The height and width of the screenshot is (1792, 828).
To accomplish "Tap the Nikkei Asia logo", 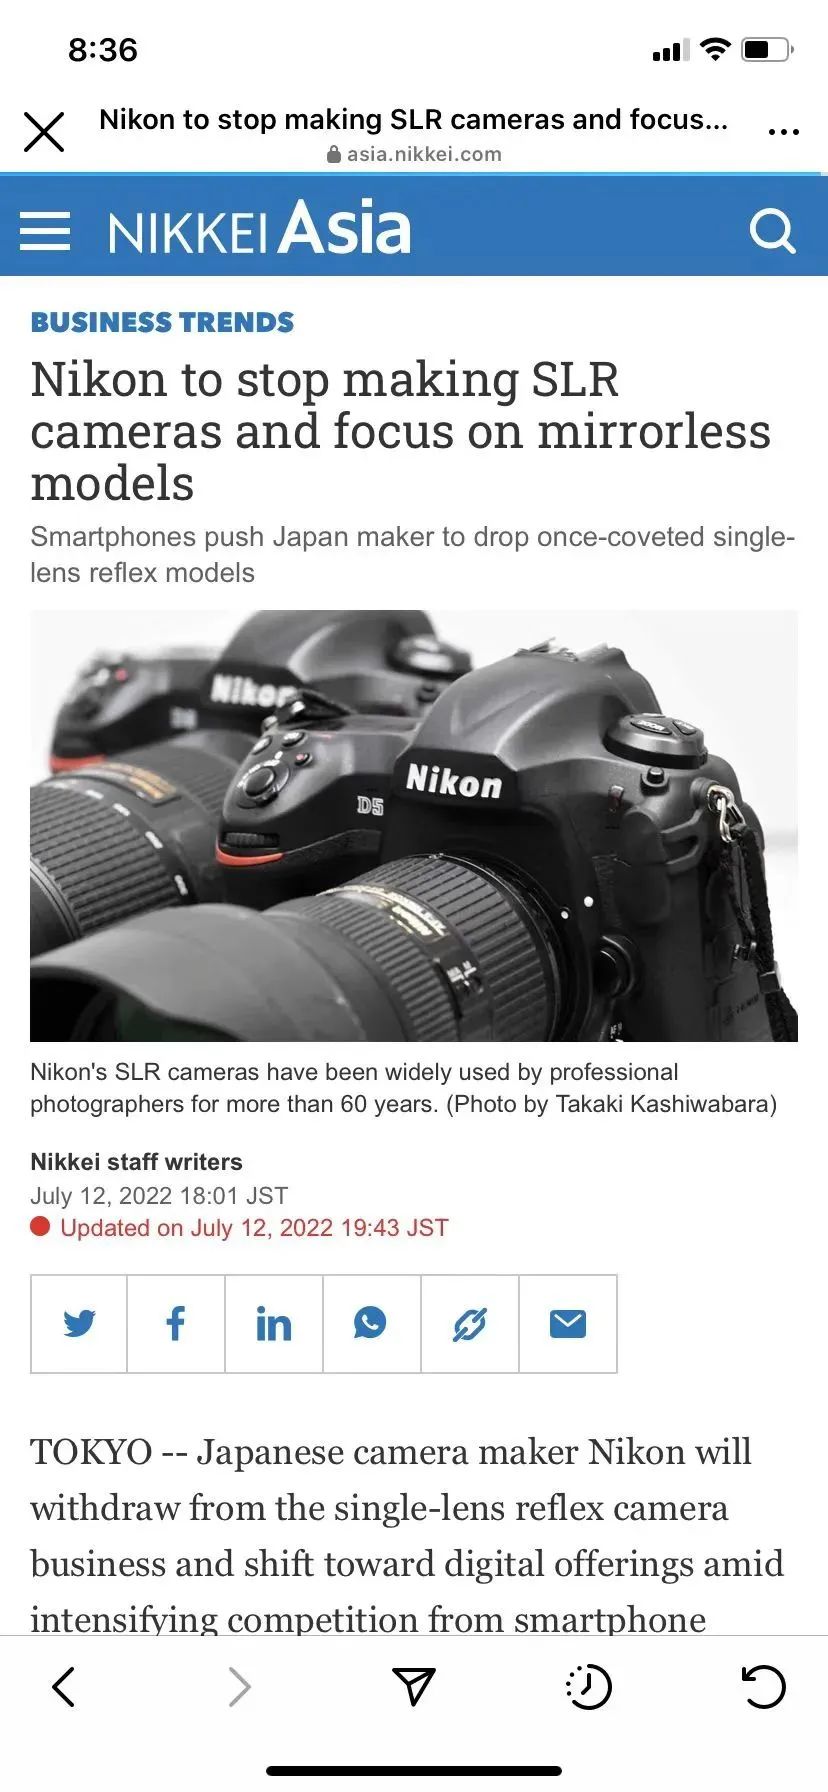I will (x=259, y=228).
